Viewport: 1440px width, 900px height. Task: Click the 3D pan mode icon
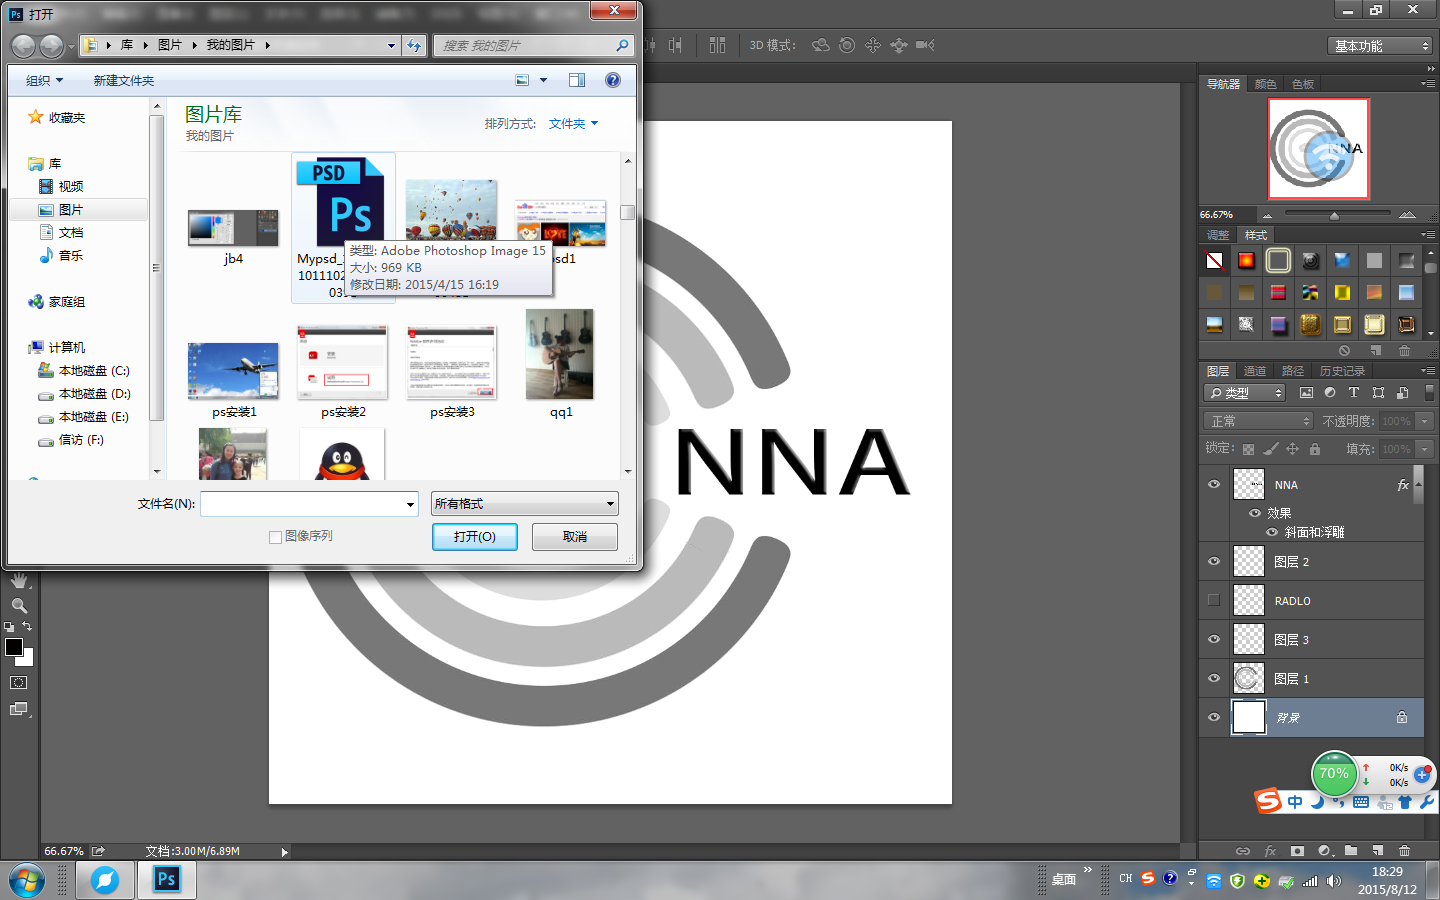pyautogui.click(x=873, y=45)
